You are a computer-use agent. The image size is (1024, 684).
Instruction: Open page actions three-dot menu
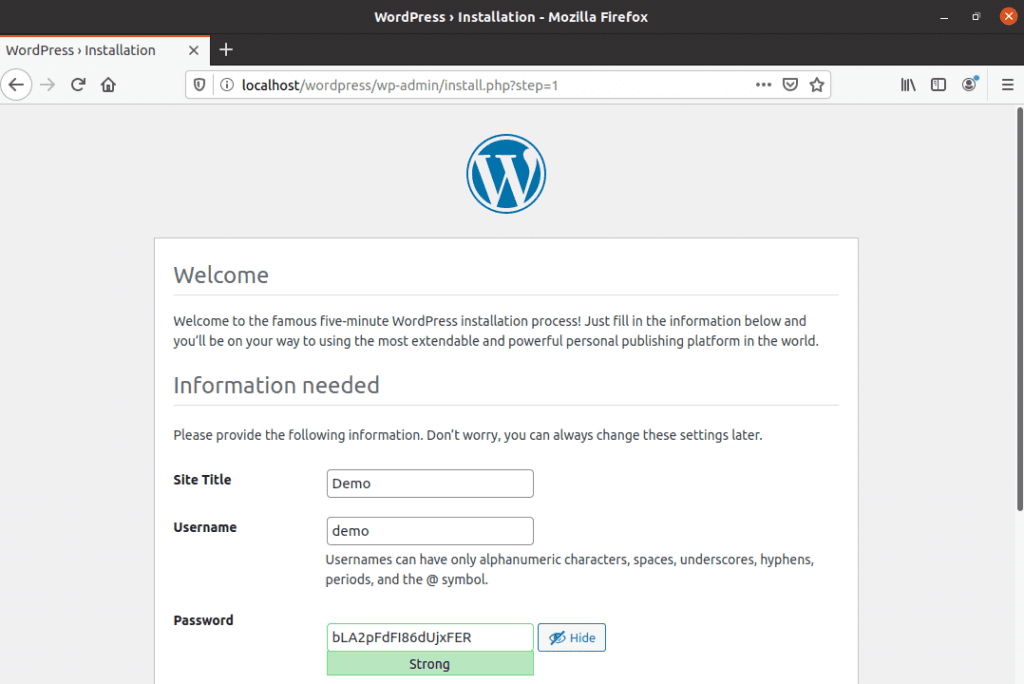[763, 85]
